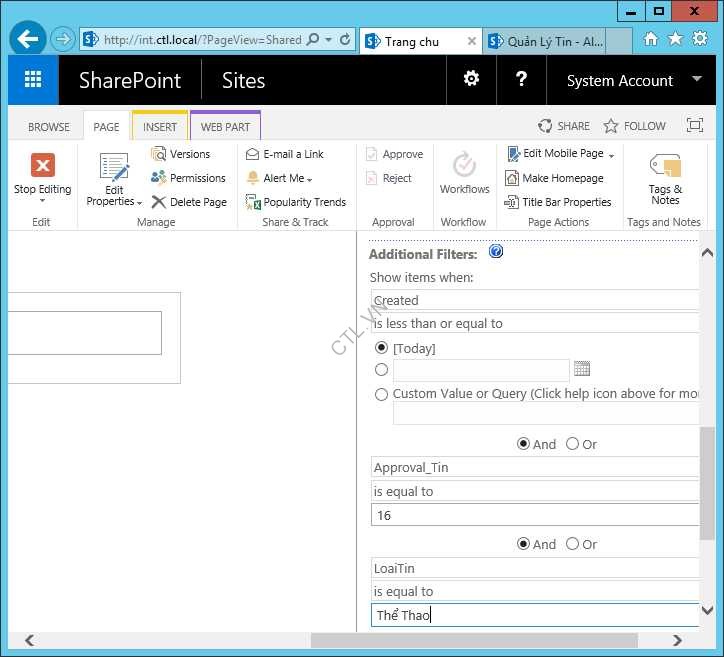Open the Versions history icon
The height and width of the screenshot is (657, 724).
pos(159,154)
